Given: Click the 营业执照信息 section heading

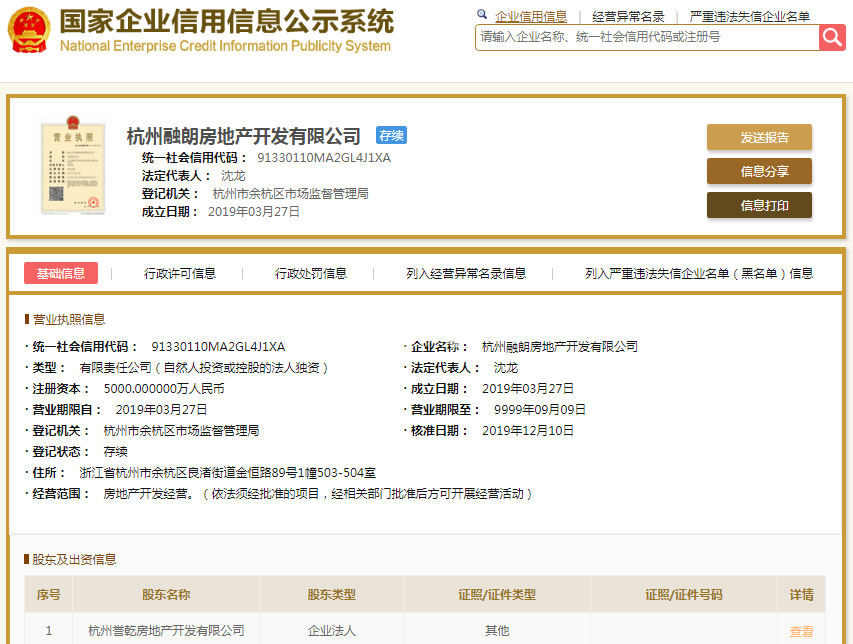Looking at the screenshot, I should coord(69,319).
